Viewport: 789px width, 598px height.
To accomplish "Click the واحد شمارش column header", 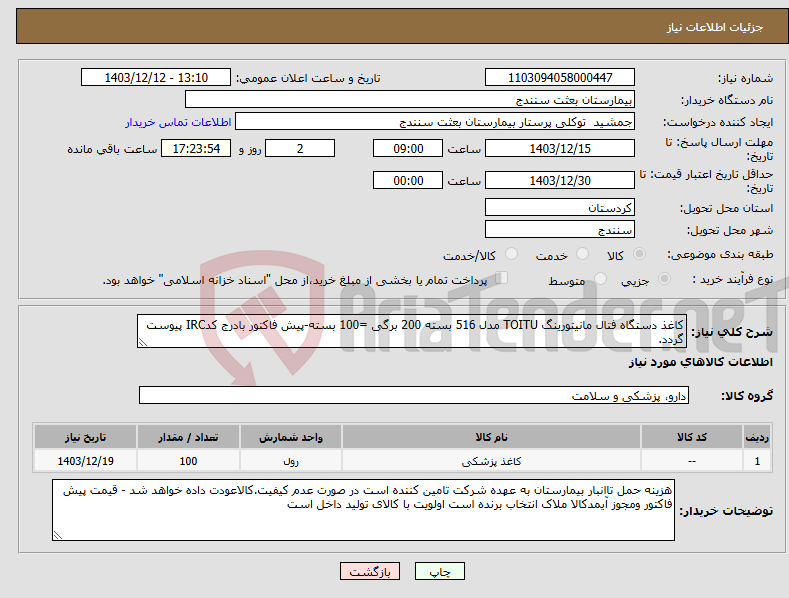I will [291, 437].
